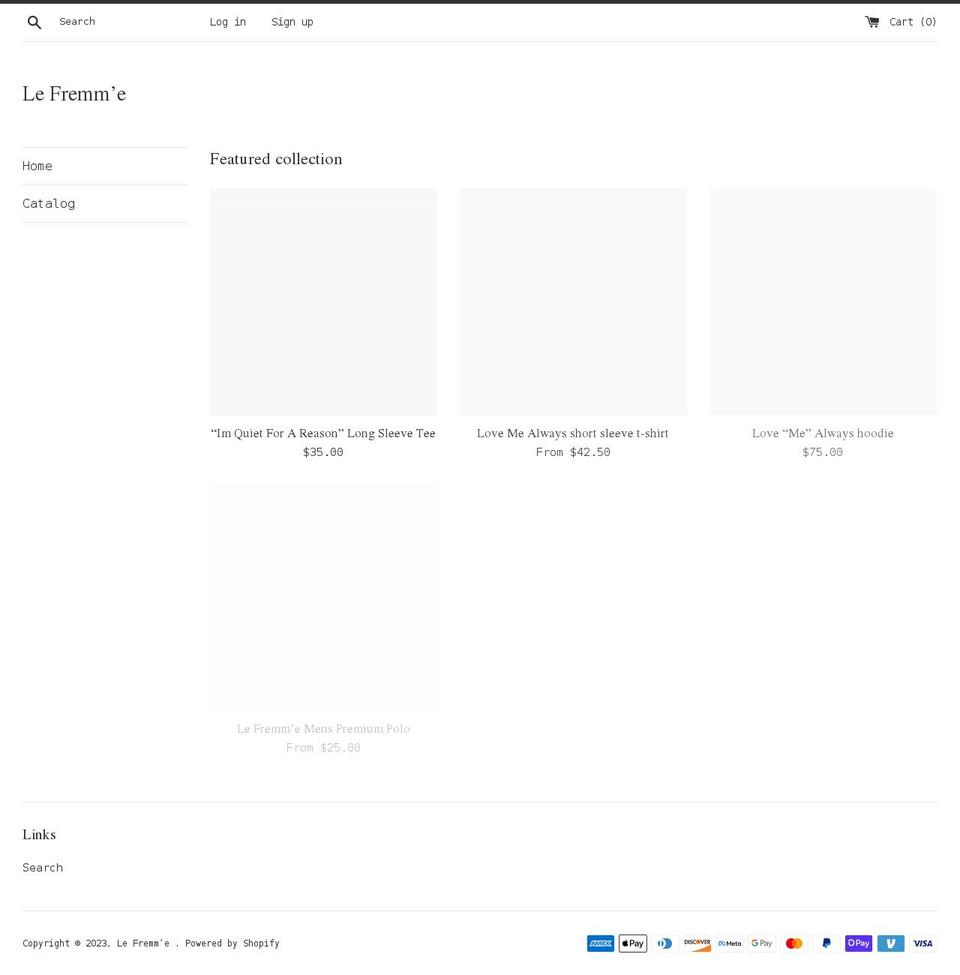Click "Im Quiet For A Reason" Long Sleeve Tee title
960x975 pixels.
click(323, 433)
